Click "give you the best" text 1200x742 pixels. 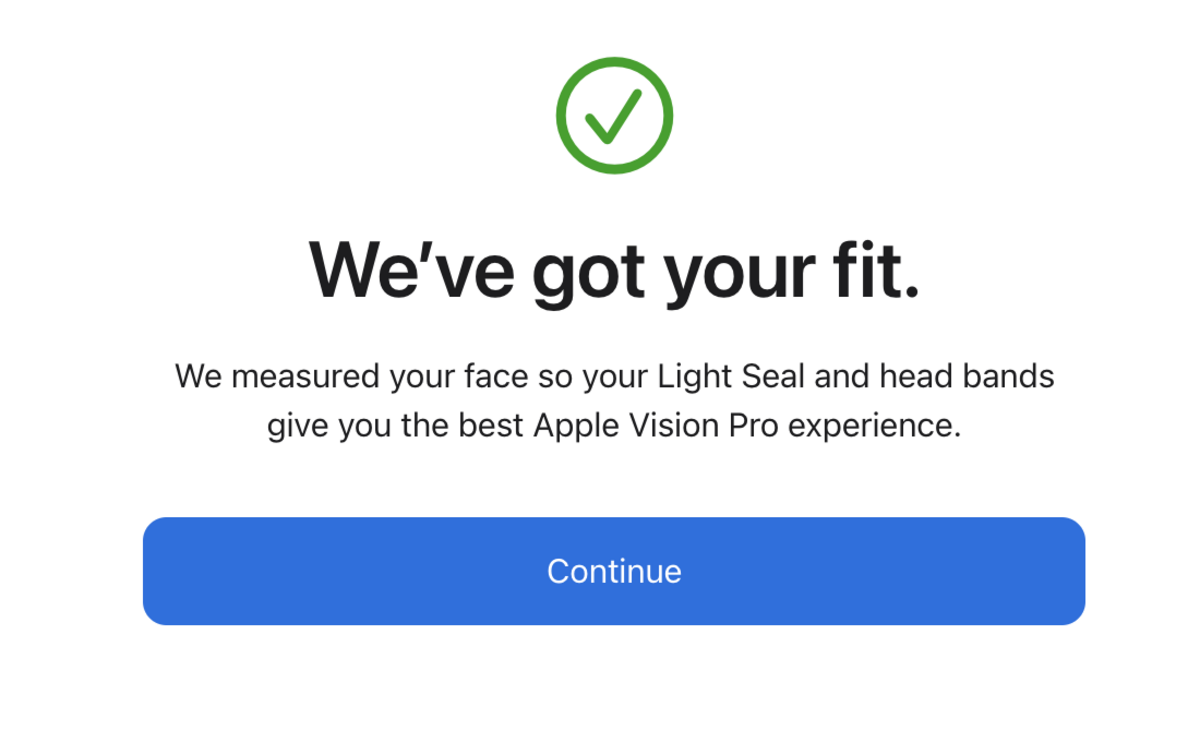pos(396,428)
